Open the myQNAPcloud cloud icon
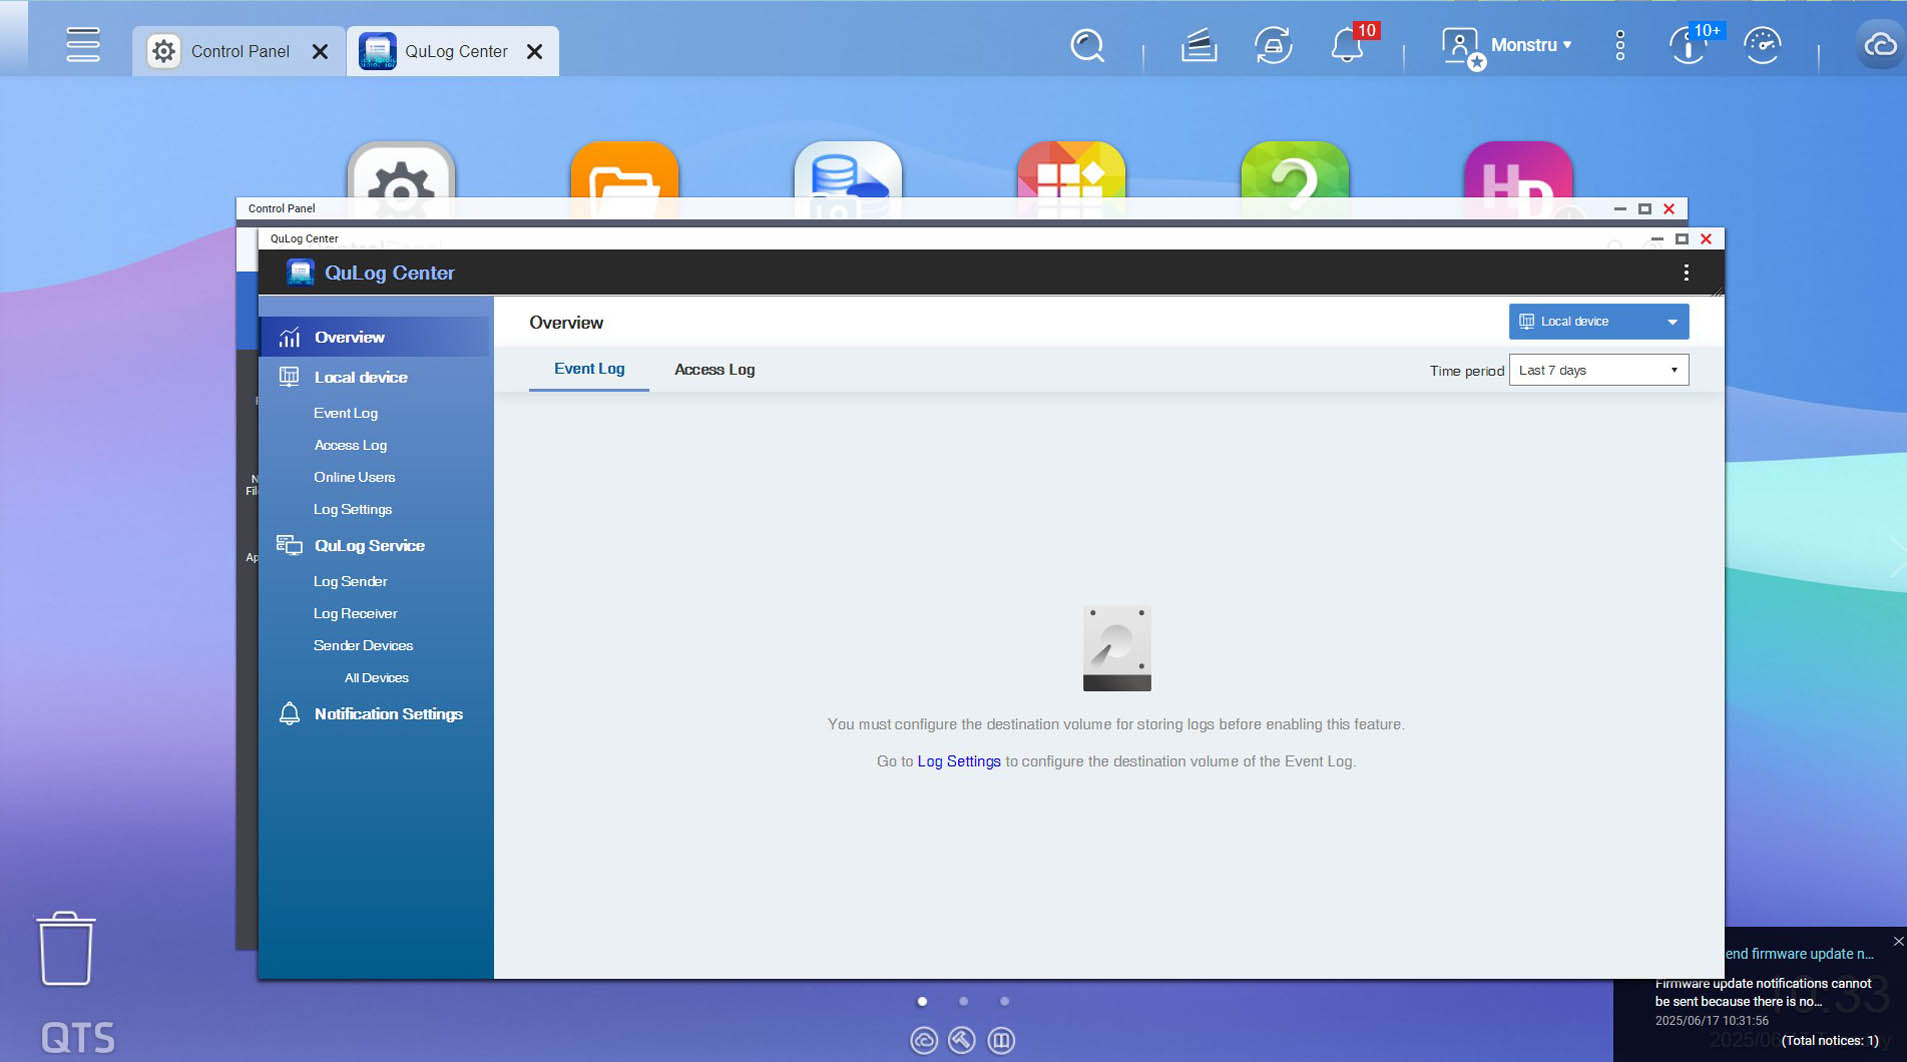Image resolution: width=1907 pixels, height=1062 pixels. (1880, 46)
